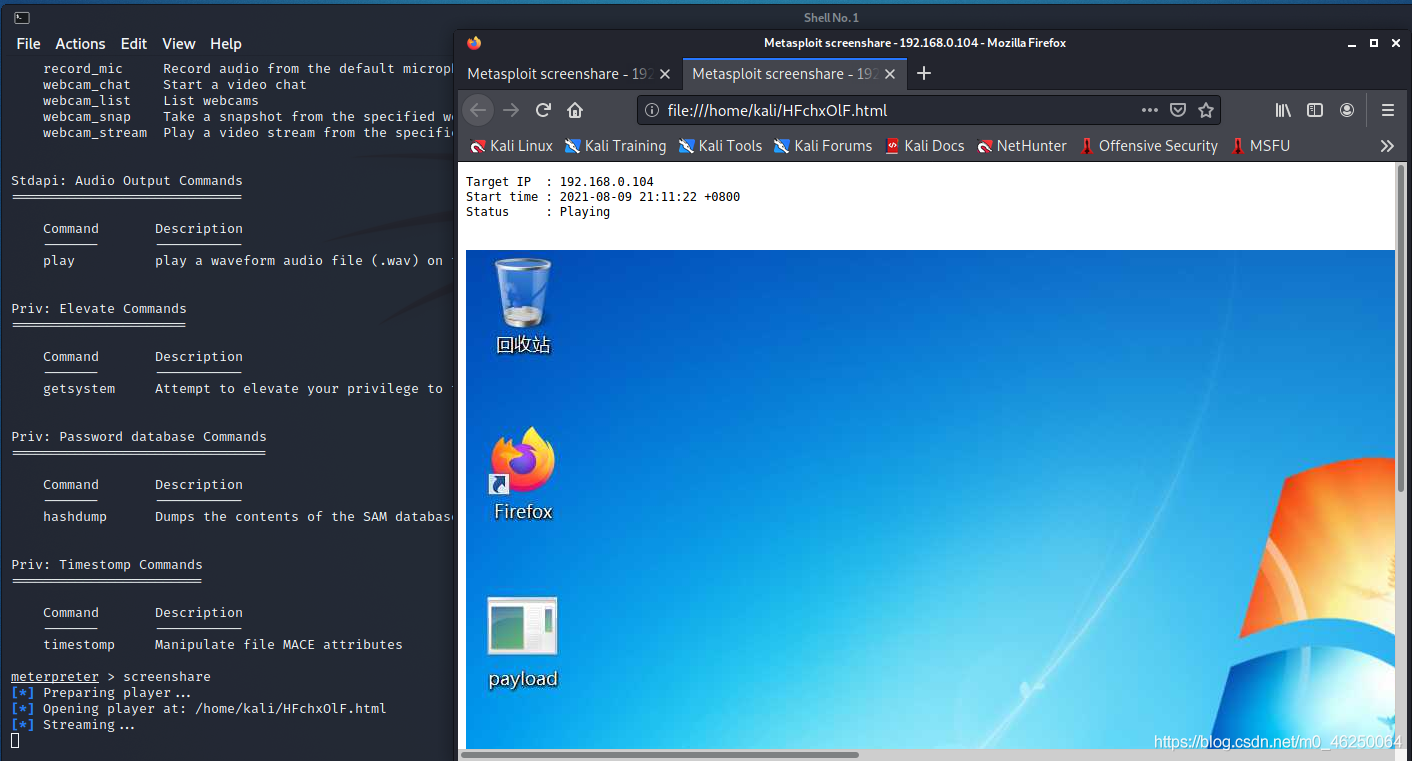The width and height of the screenshot is (1412, 761).
Task: Click the 'Opening player at' output line
Action: (x=199, y=709)
